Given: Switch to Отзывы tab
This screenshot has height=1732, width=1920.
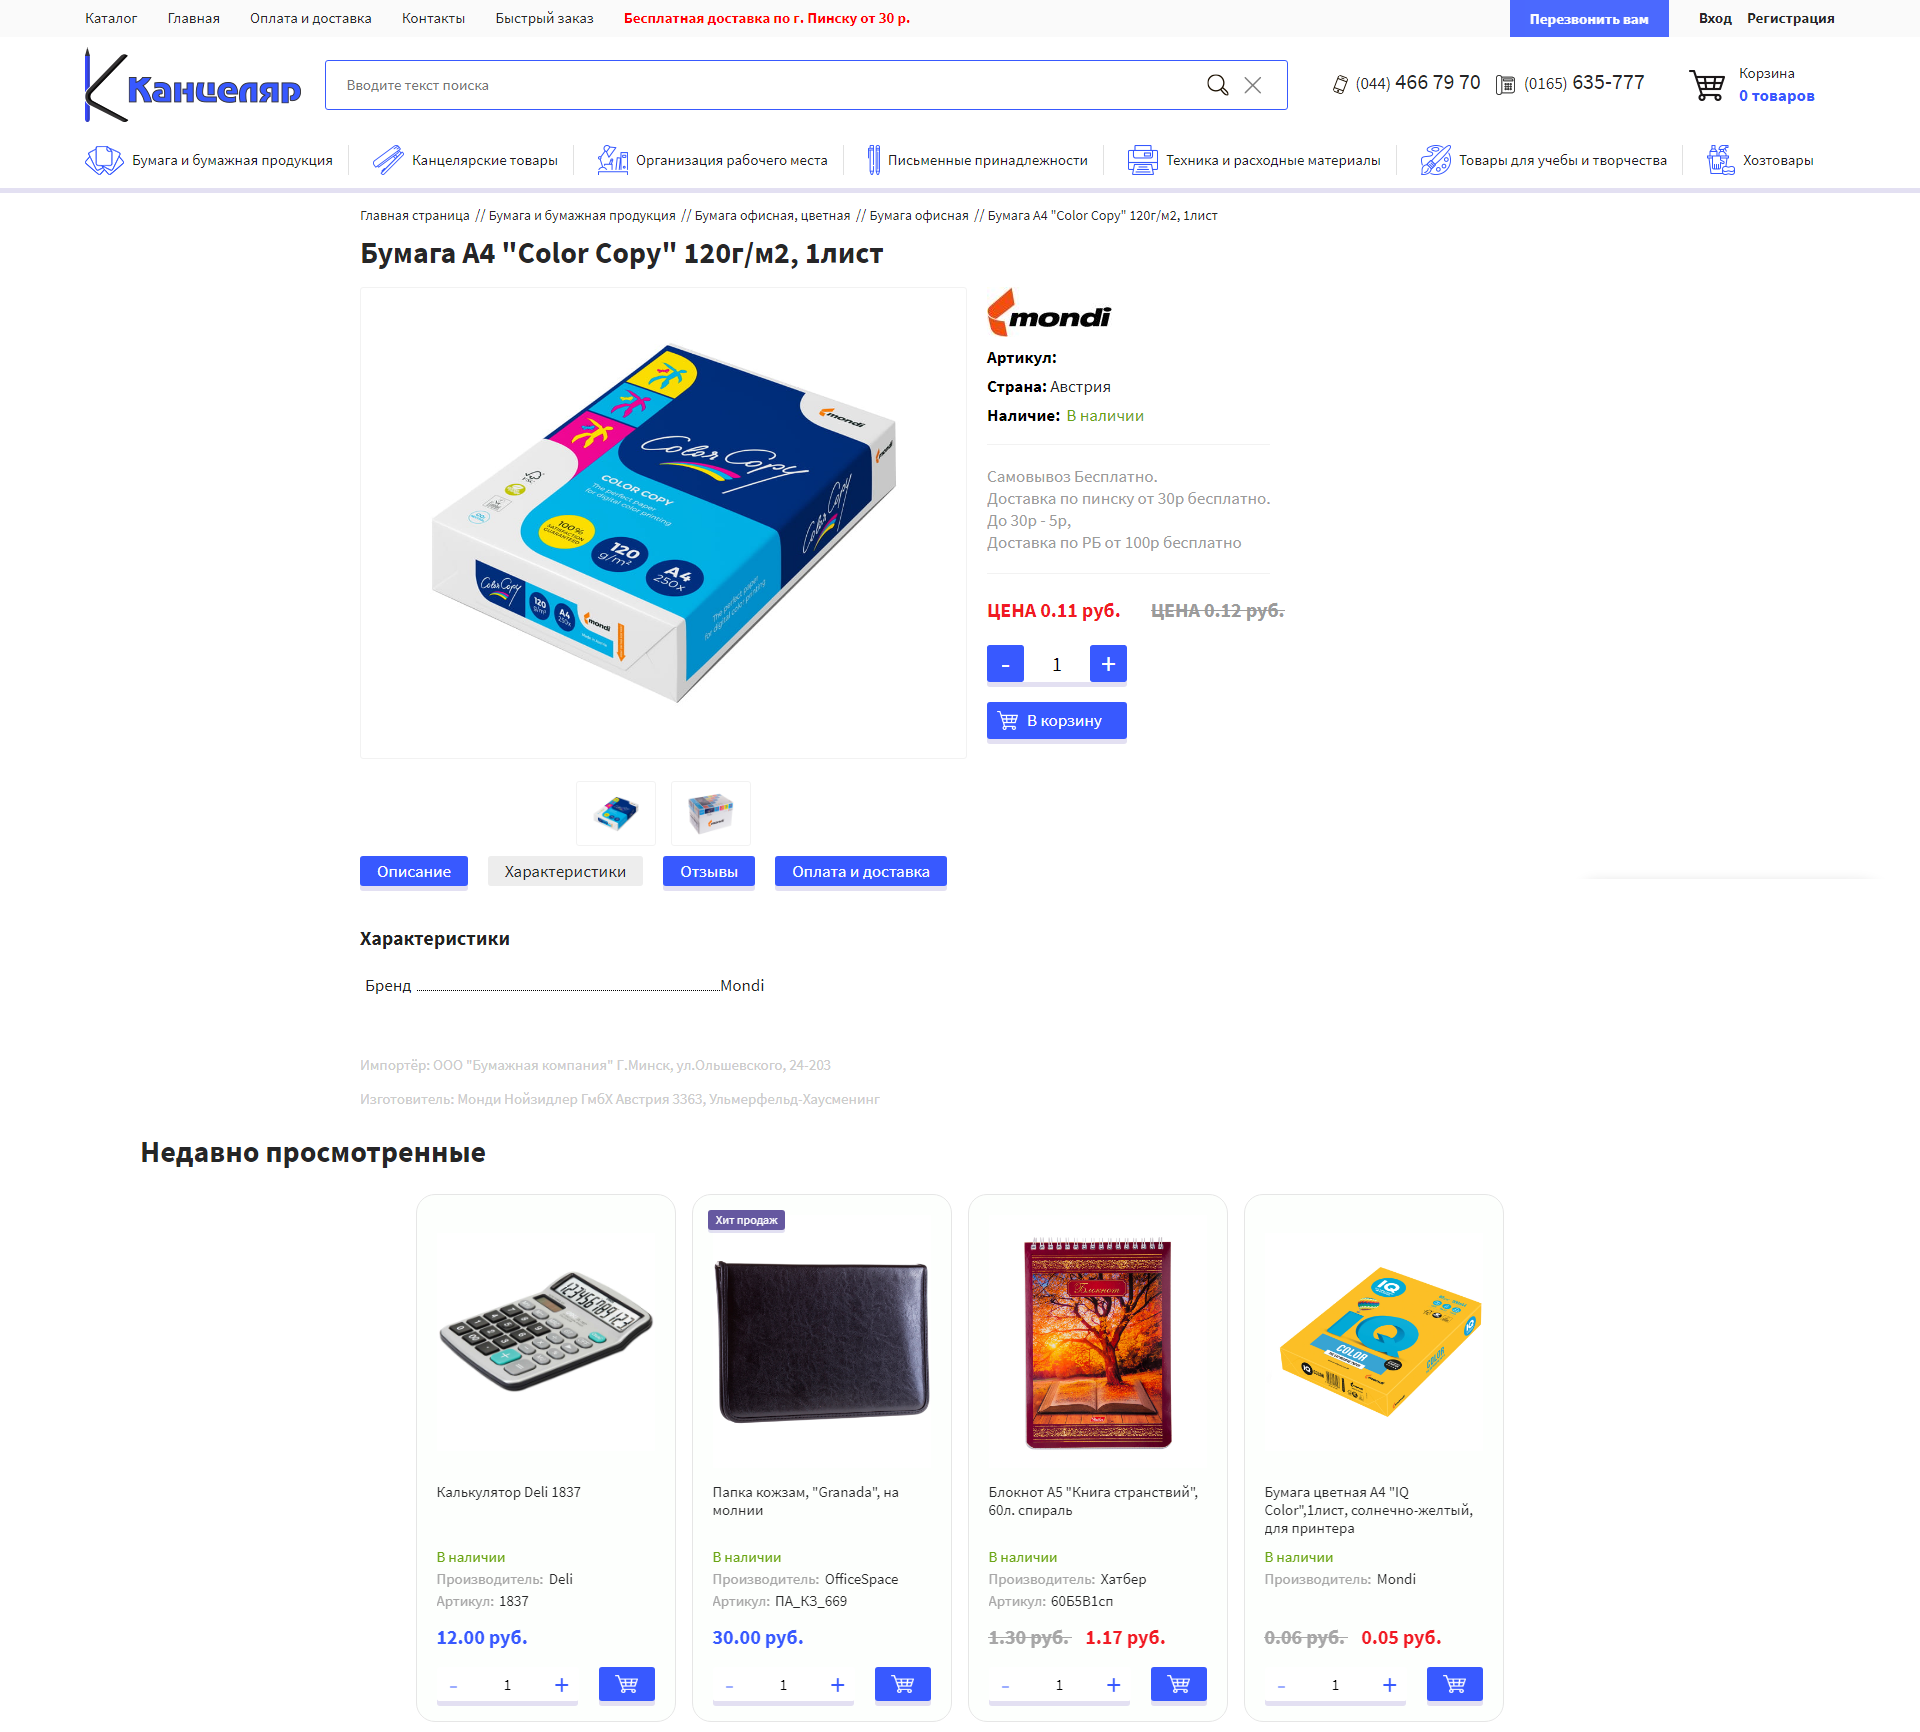Looking at the screenshot, I should (x=709, y=872).
